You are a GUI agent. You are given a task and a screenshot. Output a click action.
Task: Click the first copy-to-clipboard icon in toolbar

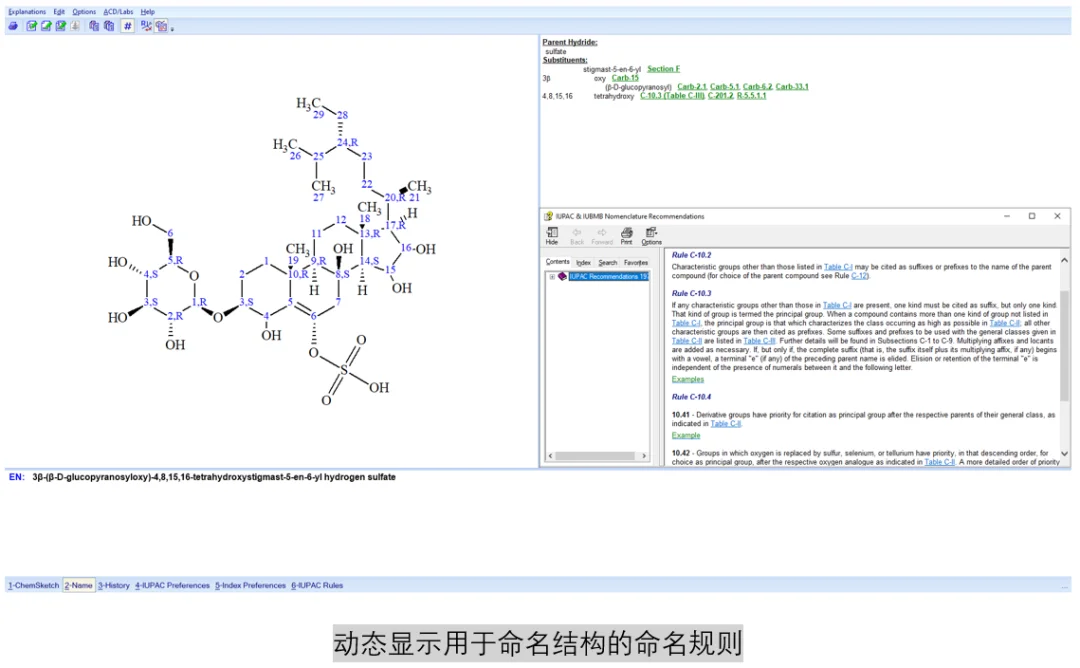[x=94, y=26]
